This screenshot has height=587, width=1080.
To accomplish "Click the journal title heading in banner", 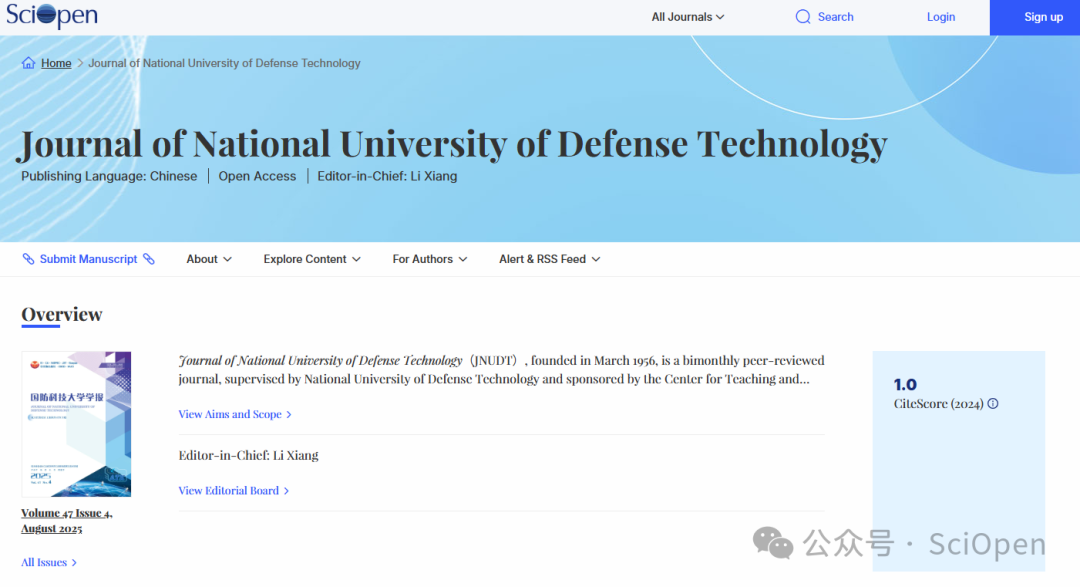I will pyautogui.click(x=454, y=143).
